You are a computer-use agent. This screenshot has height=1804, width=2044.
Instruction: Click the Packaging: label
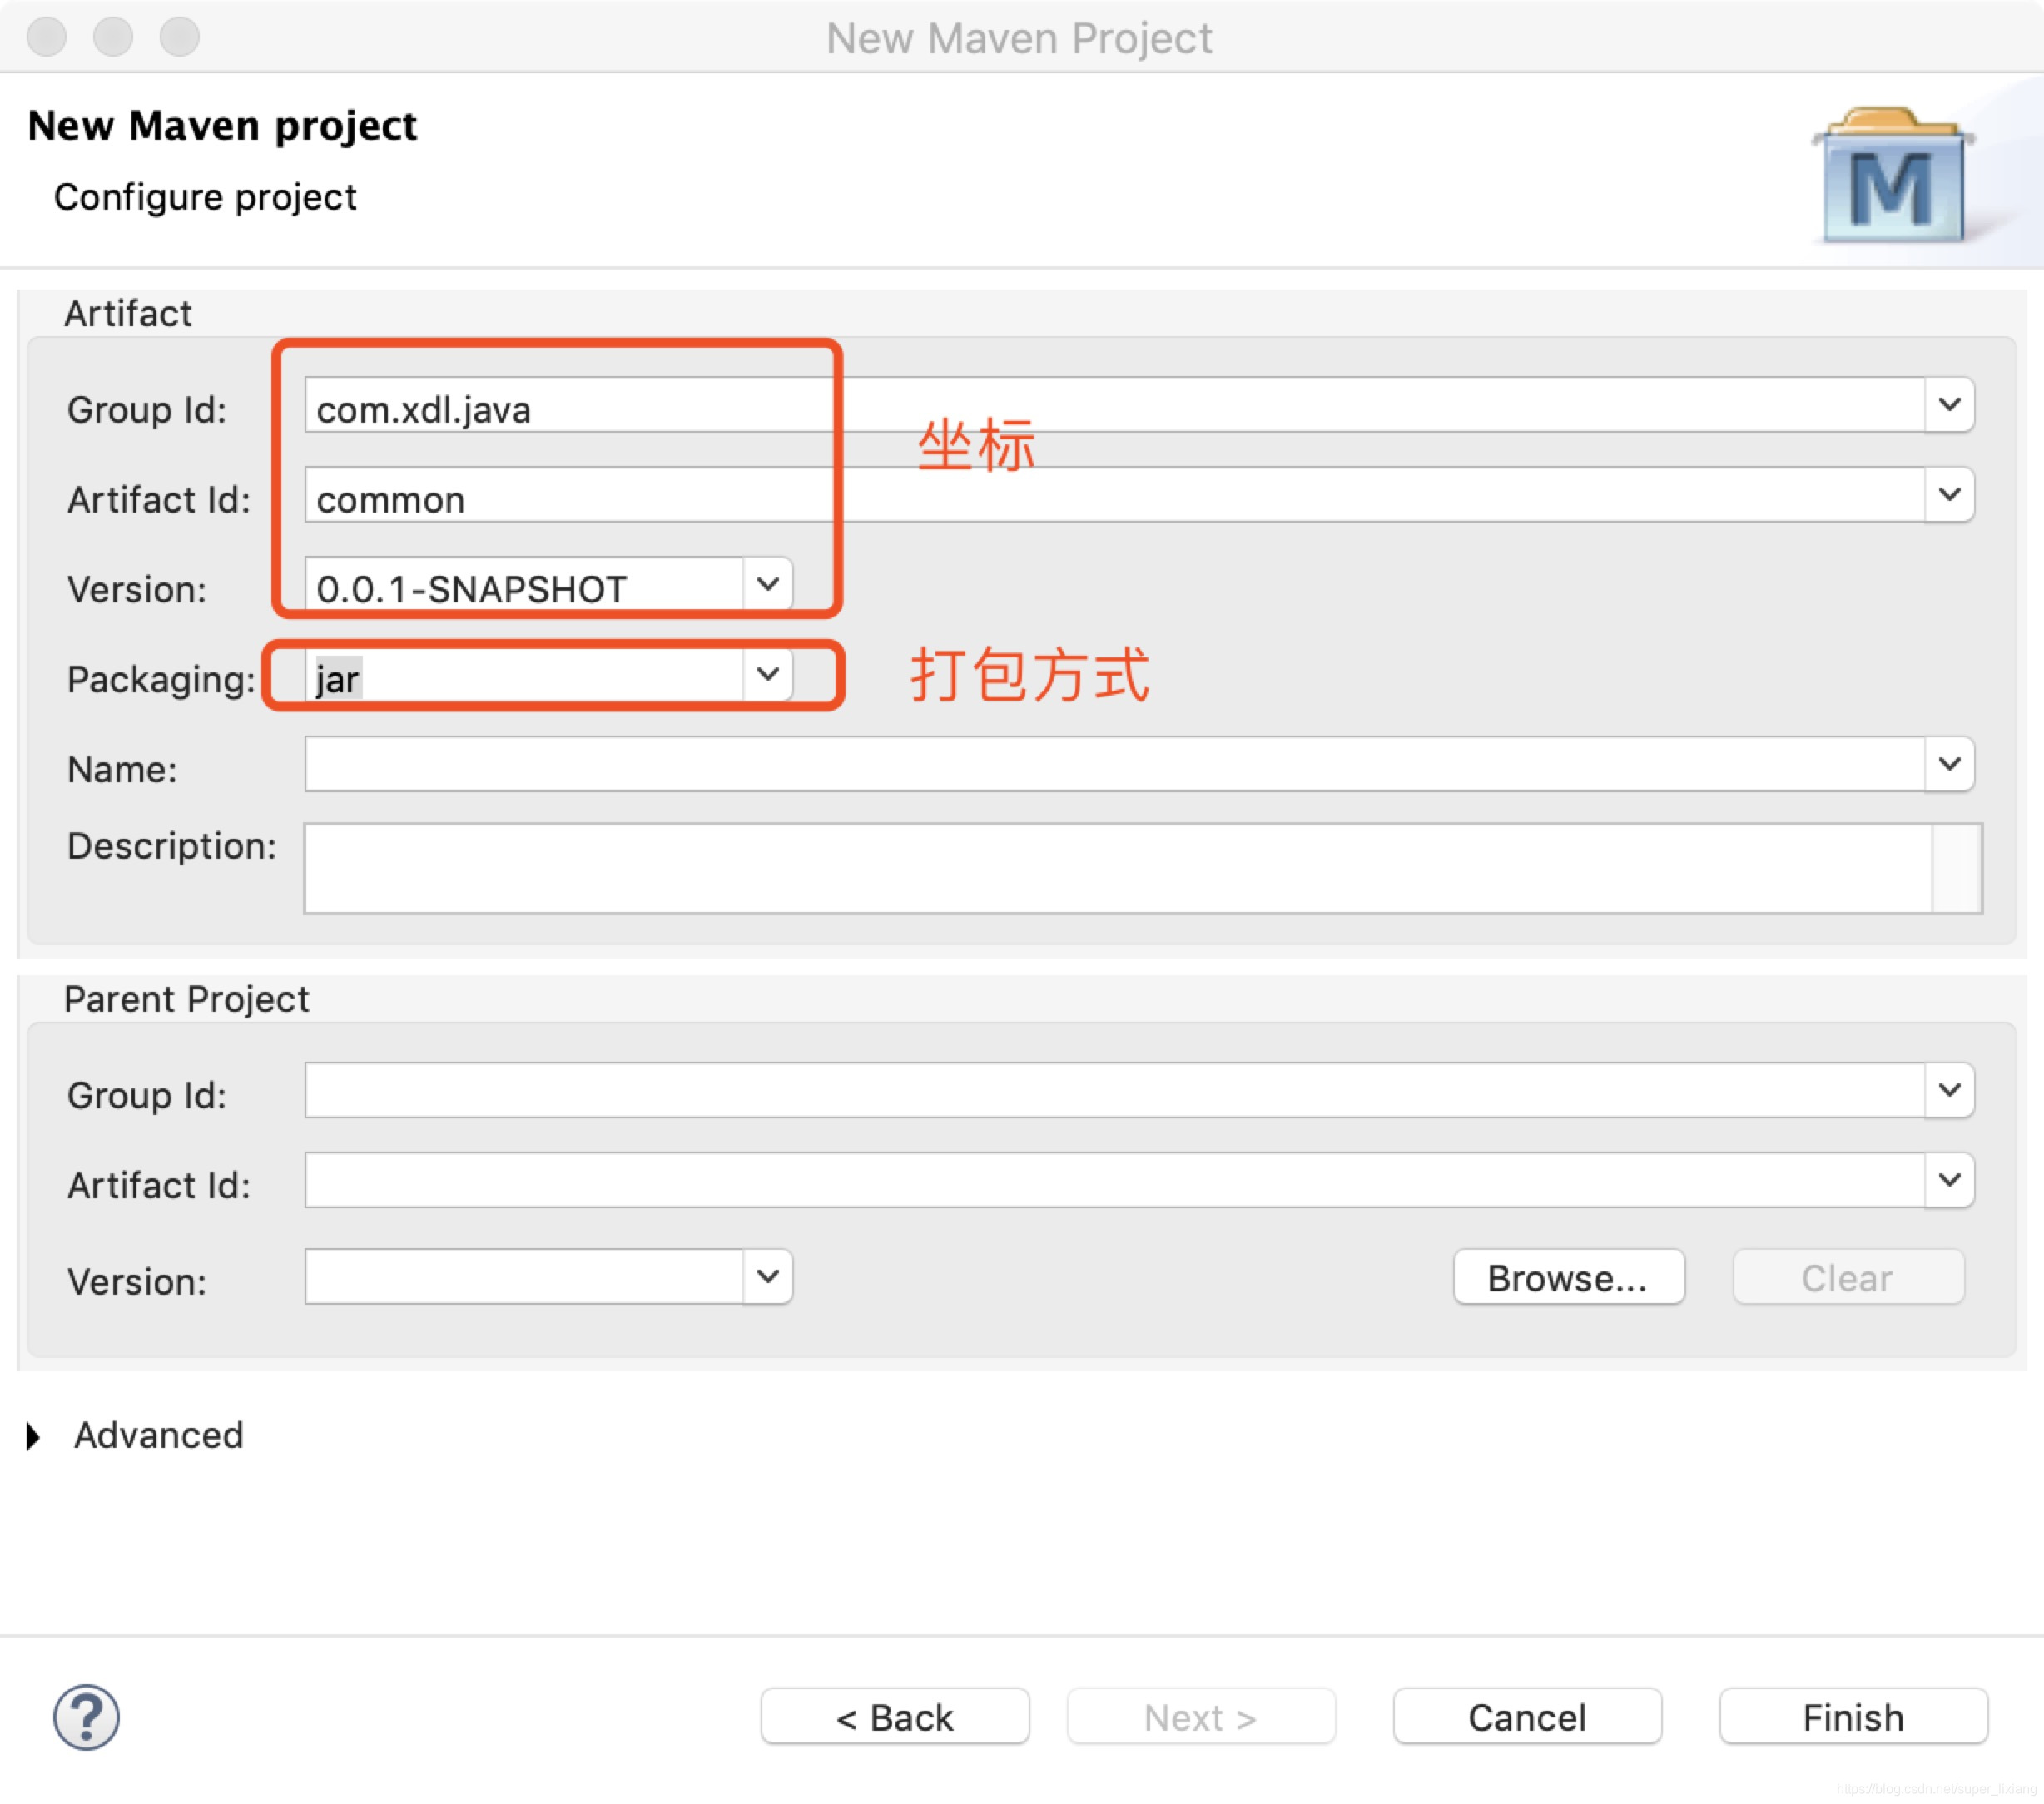[x=161, y=680]
